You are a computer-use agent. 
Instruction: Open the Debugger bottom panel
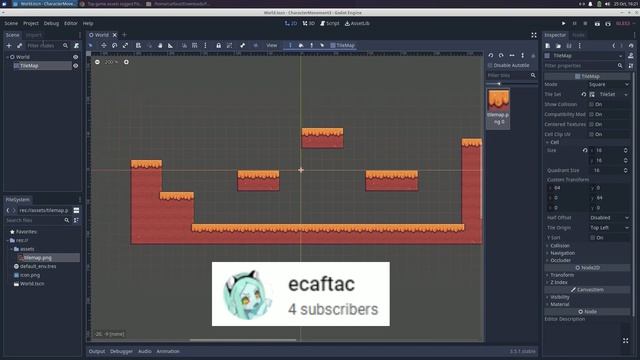pyautogui.click(x=121, y=351)
